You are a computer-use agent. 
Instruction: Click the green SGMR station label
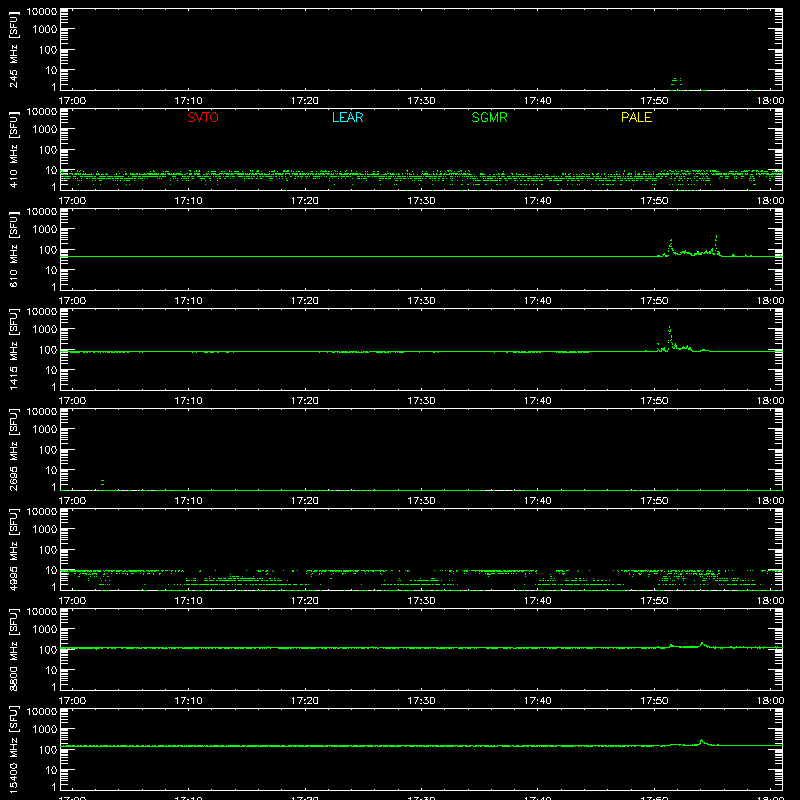tap(489, 117)
